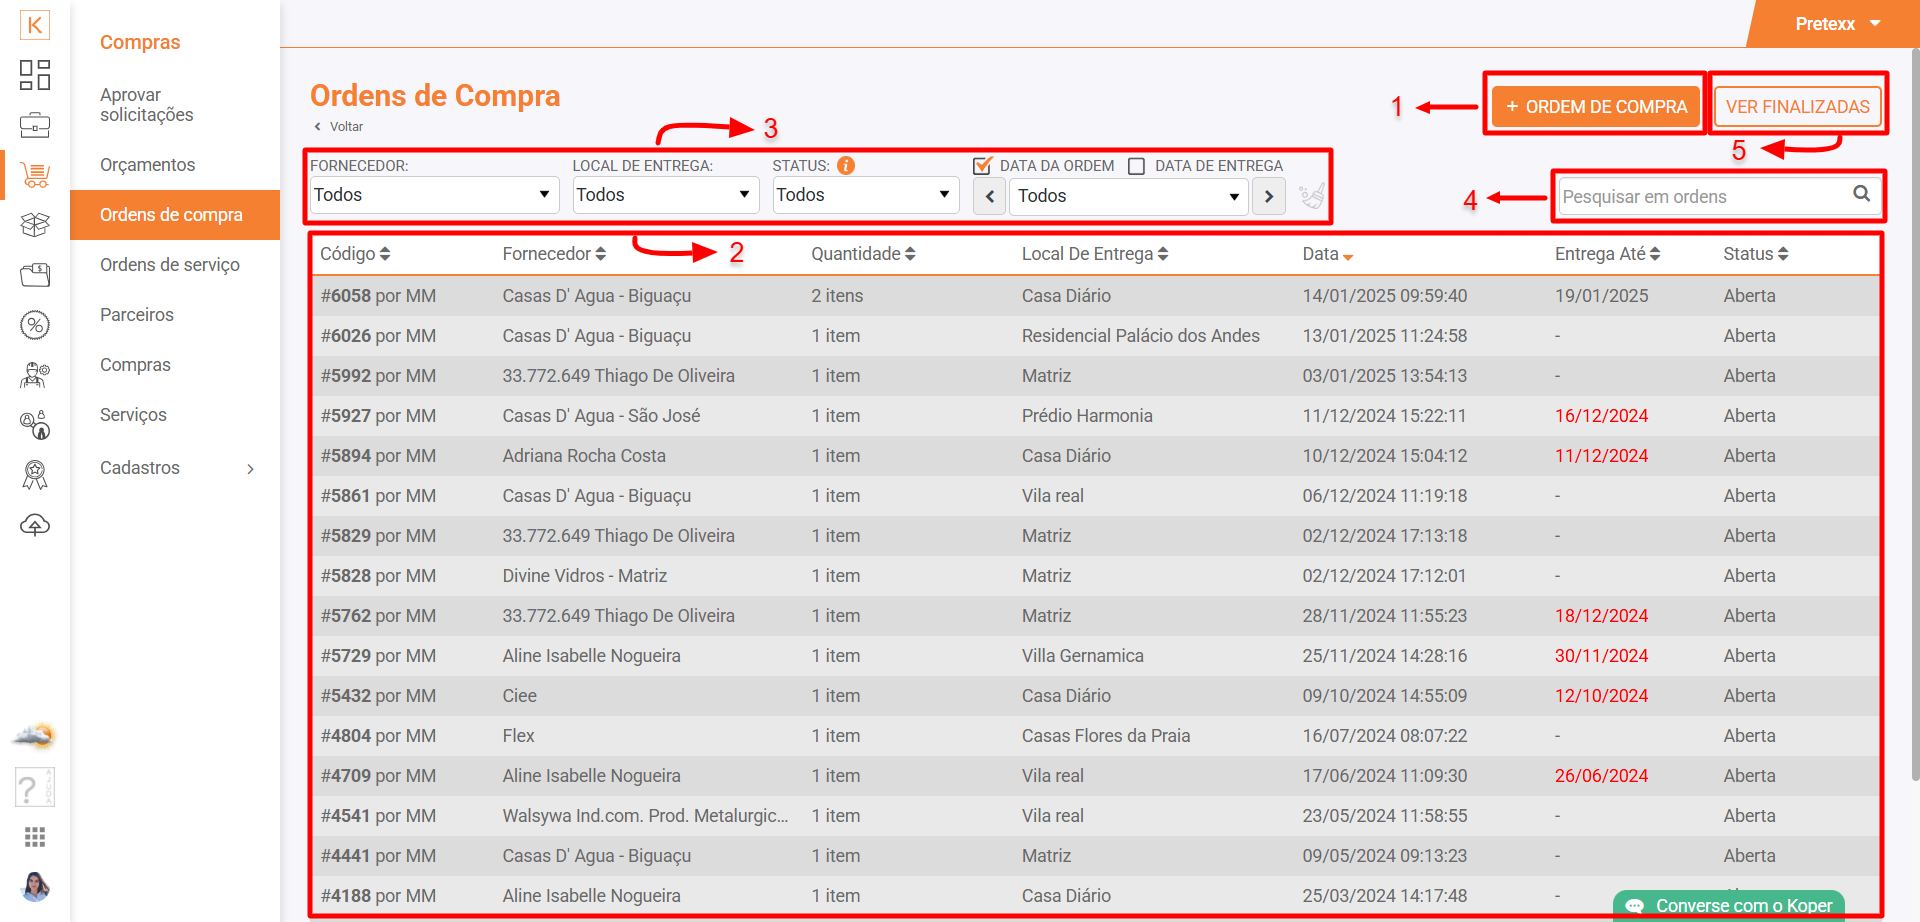Open the Fornecedor filter dropdown
1920x922 pixels.
(432, 195)
